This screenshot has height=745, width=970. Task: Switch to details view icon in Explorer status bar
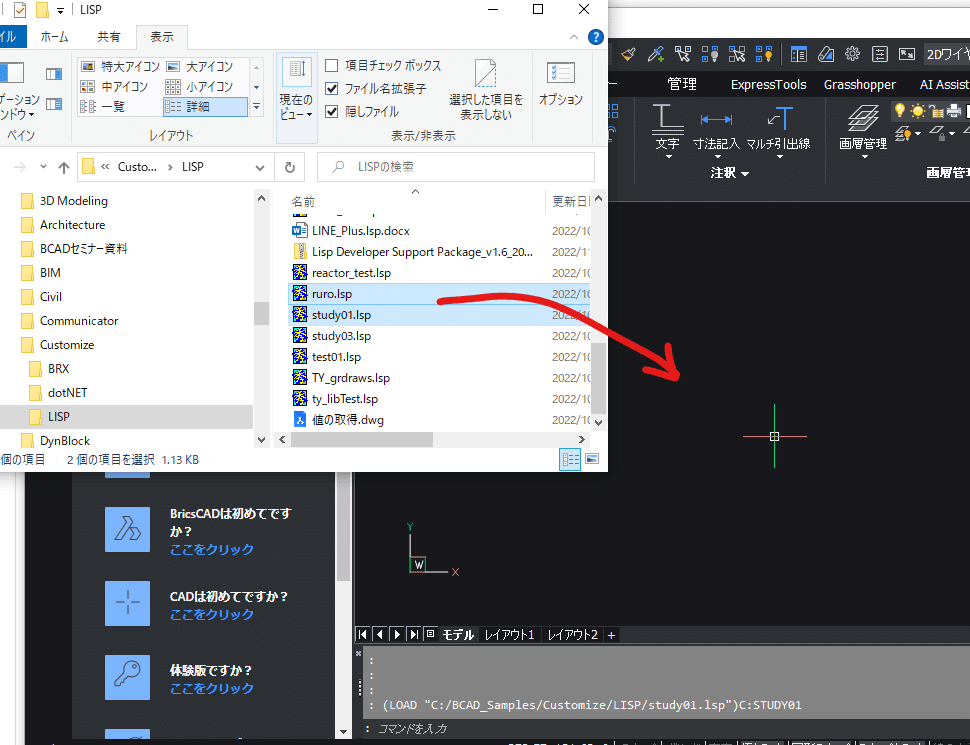570,460
